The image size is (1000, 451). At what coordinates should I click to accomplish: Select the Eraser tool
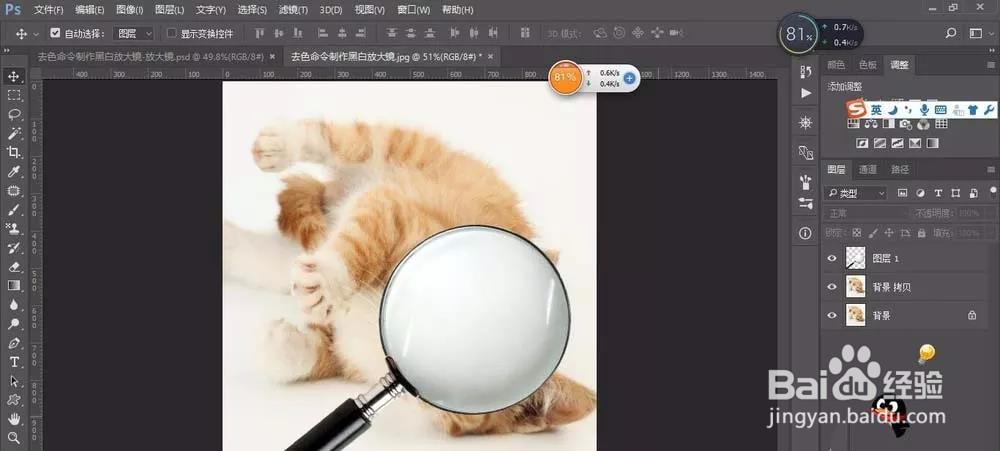(13, 267)
